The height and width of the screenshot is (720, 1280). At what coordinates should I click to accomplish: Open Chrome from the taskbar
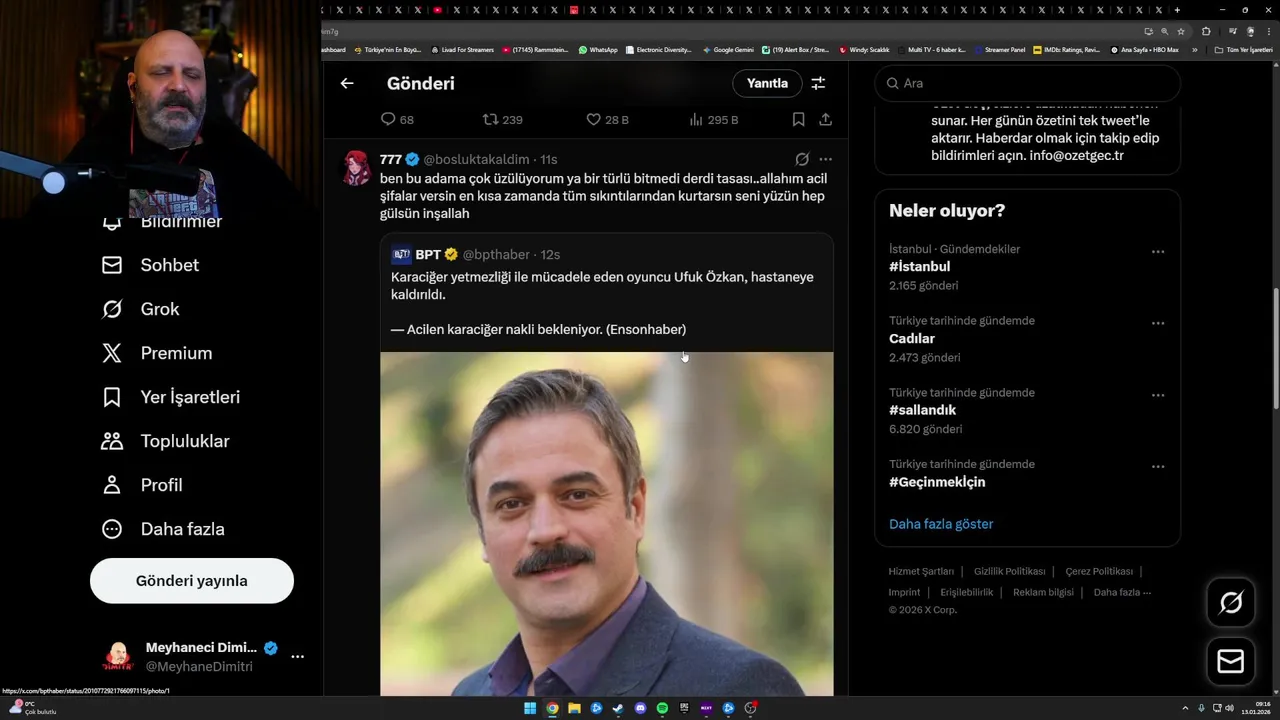(x=552, y=708)
